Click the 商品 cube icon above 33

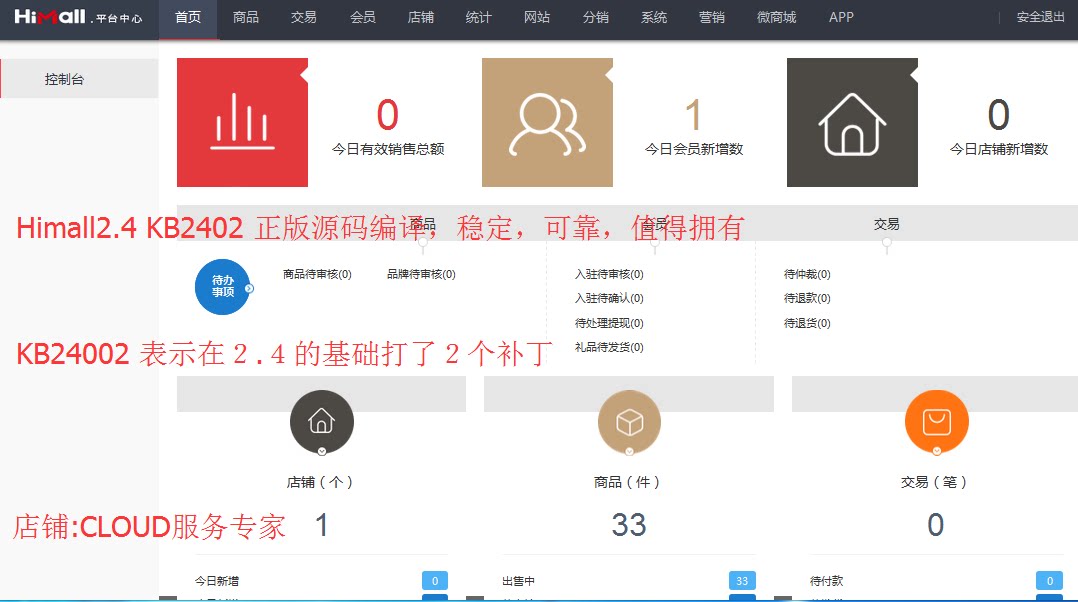pos(629,422)
